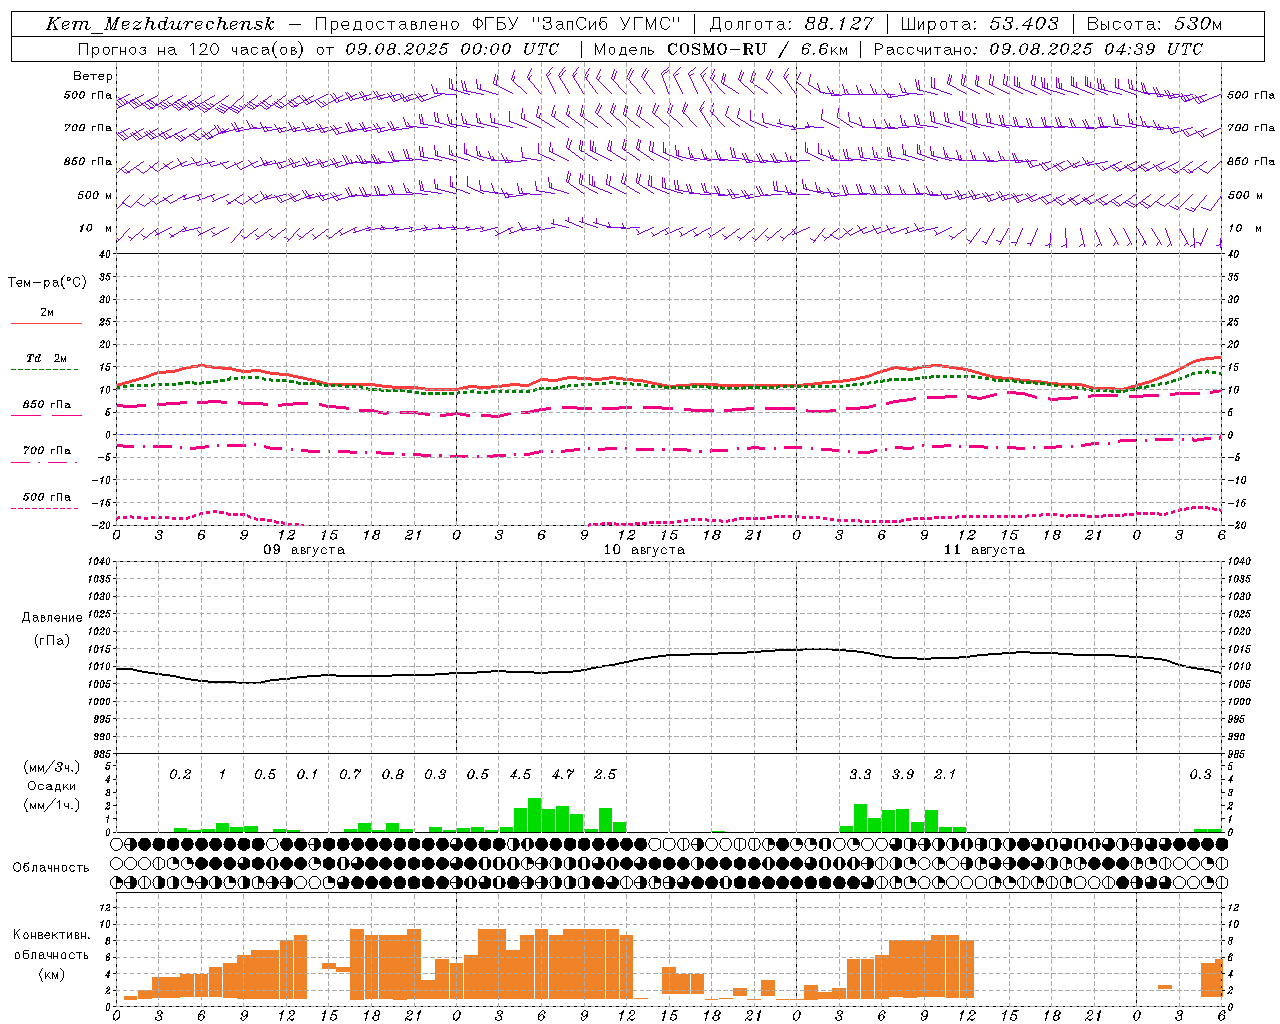Viewport: 1280px width, 1024px height.
Task: Click the precipitation total value 0.2
Action: [x=180, y=775]
